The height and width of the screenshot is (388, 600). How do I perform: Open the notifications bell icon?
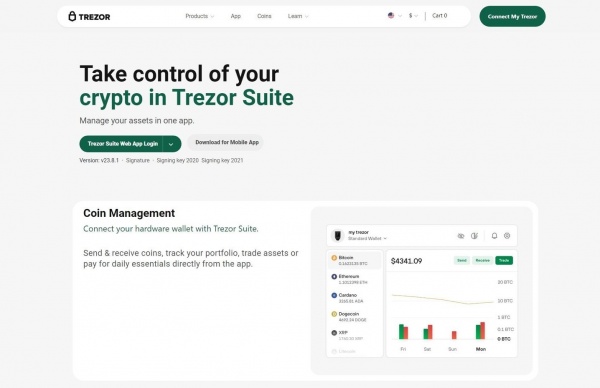pos(494,236)
